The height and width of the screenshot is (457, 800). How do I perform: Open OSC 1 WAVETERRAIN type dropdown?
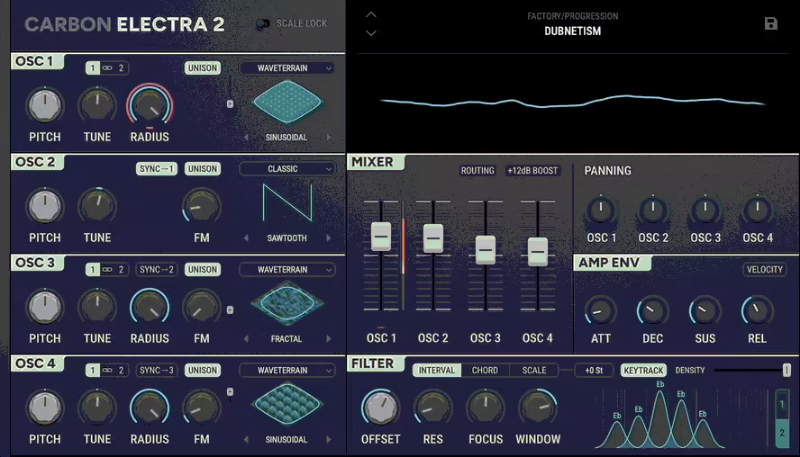tap(287, 68)
